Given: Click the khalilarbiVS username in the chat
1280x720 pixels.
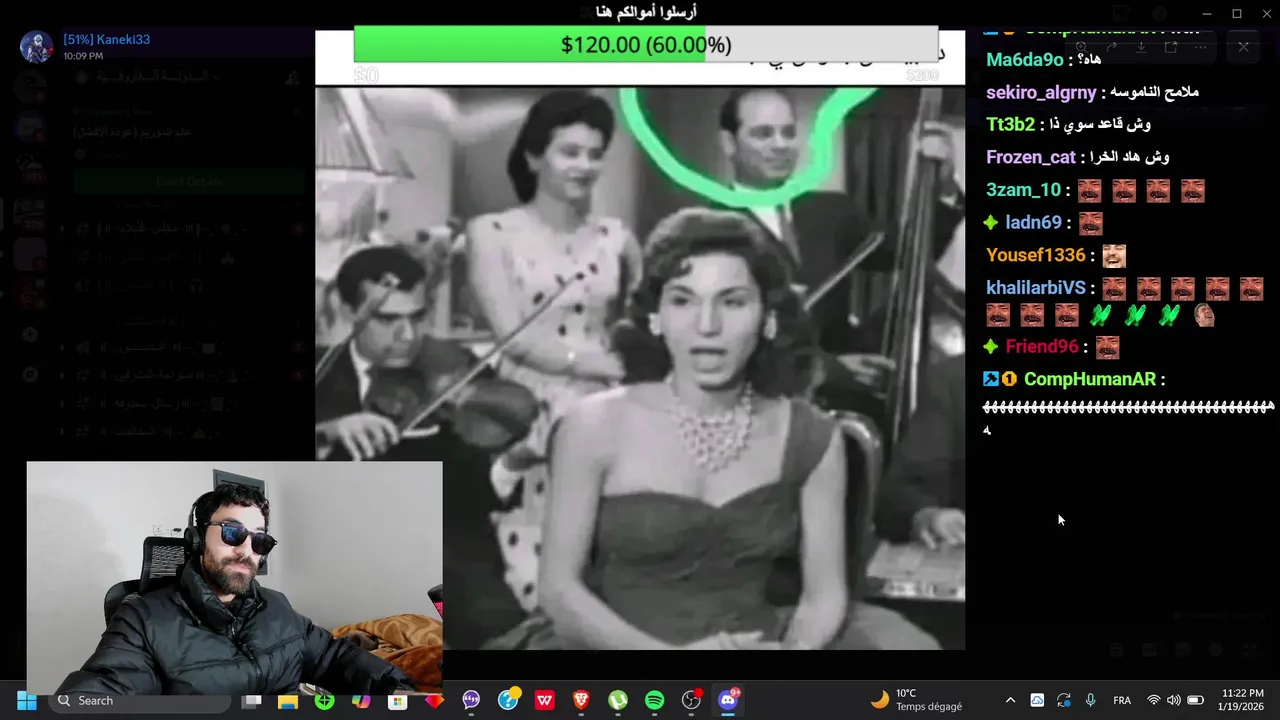Looking at the screenshot, I should tap(1036, 288).
